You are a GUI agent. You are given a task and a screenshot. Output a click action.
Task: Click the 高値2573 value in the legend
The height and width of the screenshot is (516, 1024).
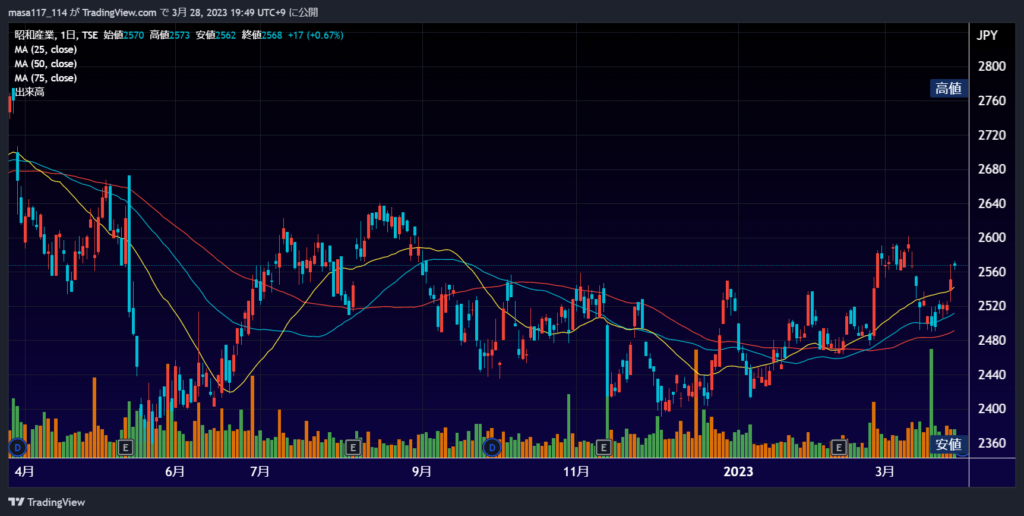pos(169,35)
